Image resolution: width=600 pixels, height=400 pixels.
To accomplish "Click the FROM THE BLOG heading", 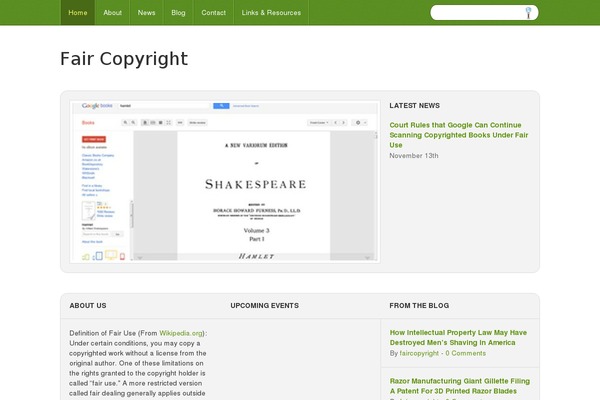I will (x=419, y=305).
